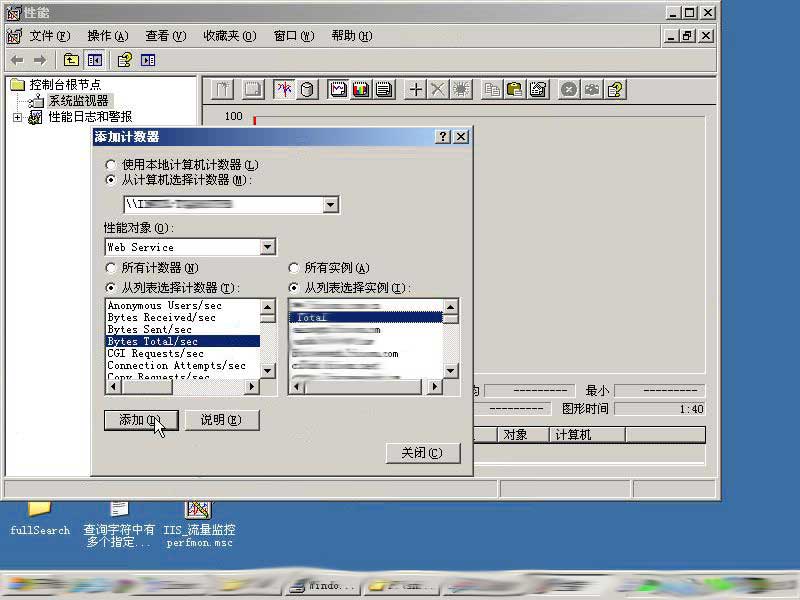This screenshot has height=600, width=800.
Task: Select 所有实例 radio button
Action: (x=293, y=268)
